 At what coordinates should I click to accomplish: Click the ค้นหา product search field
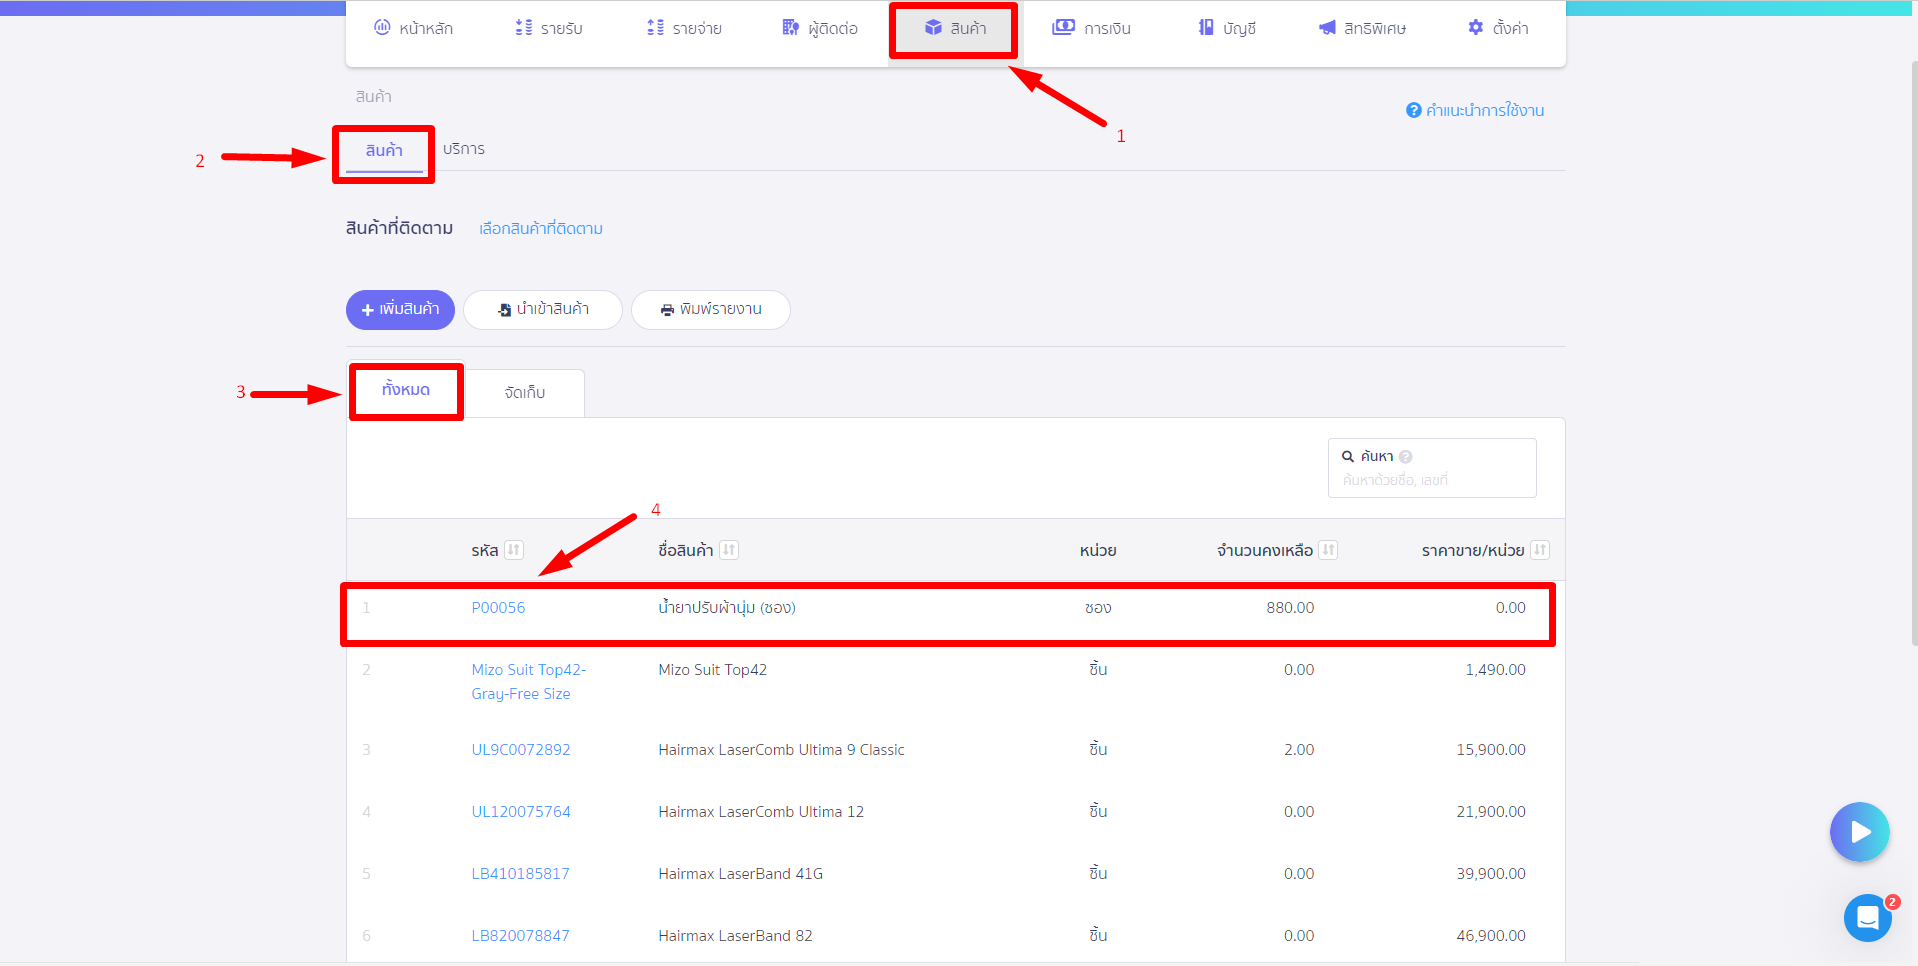pyautogui.click(x=1432, y=468)
